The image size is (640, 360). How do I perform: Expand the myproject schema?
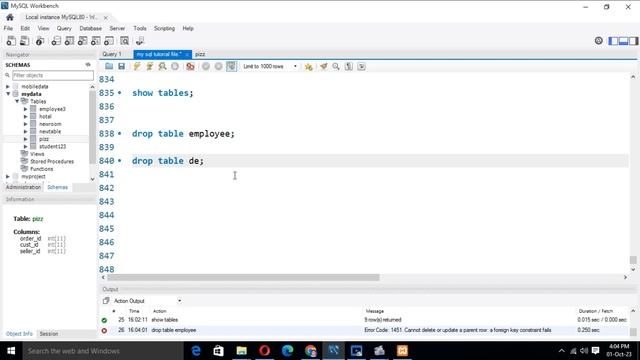tap(8, 176)
